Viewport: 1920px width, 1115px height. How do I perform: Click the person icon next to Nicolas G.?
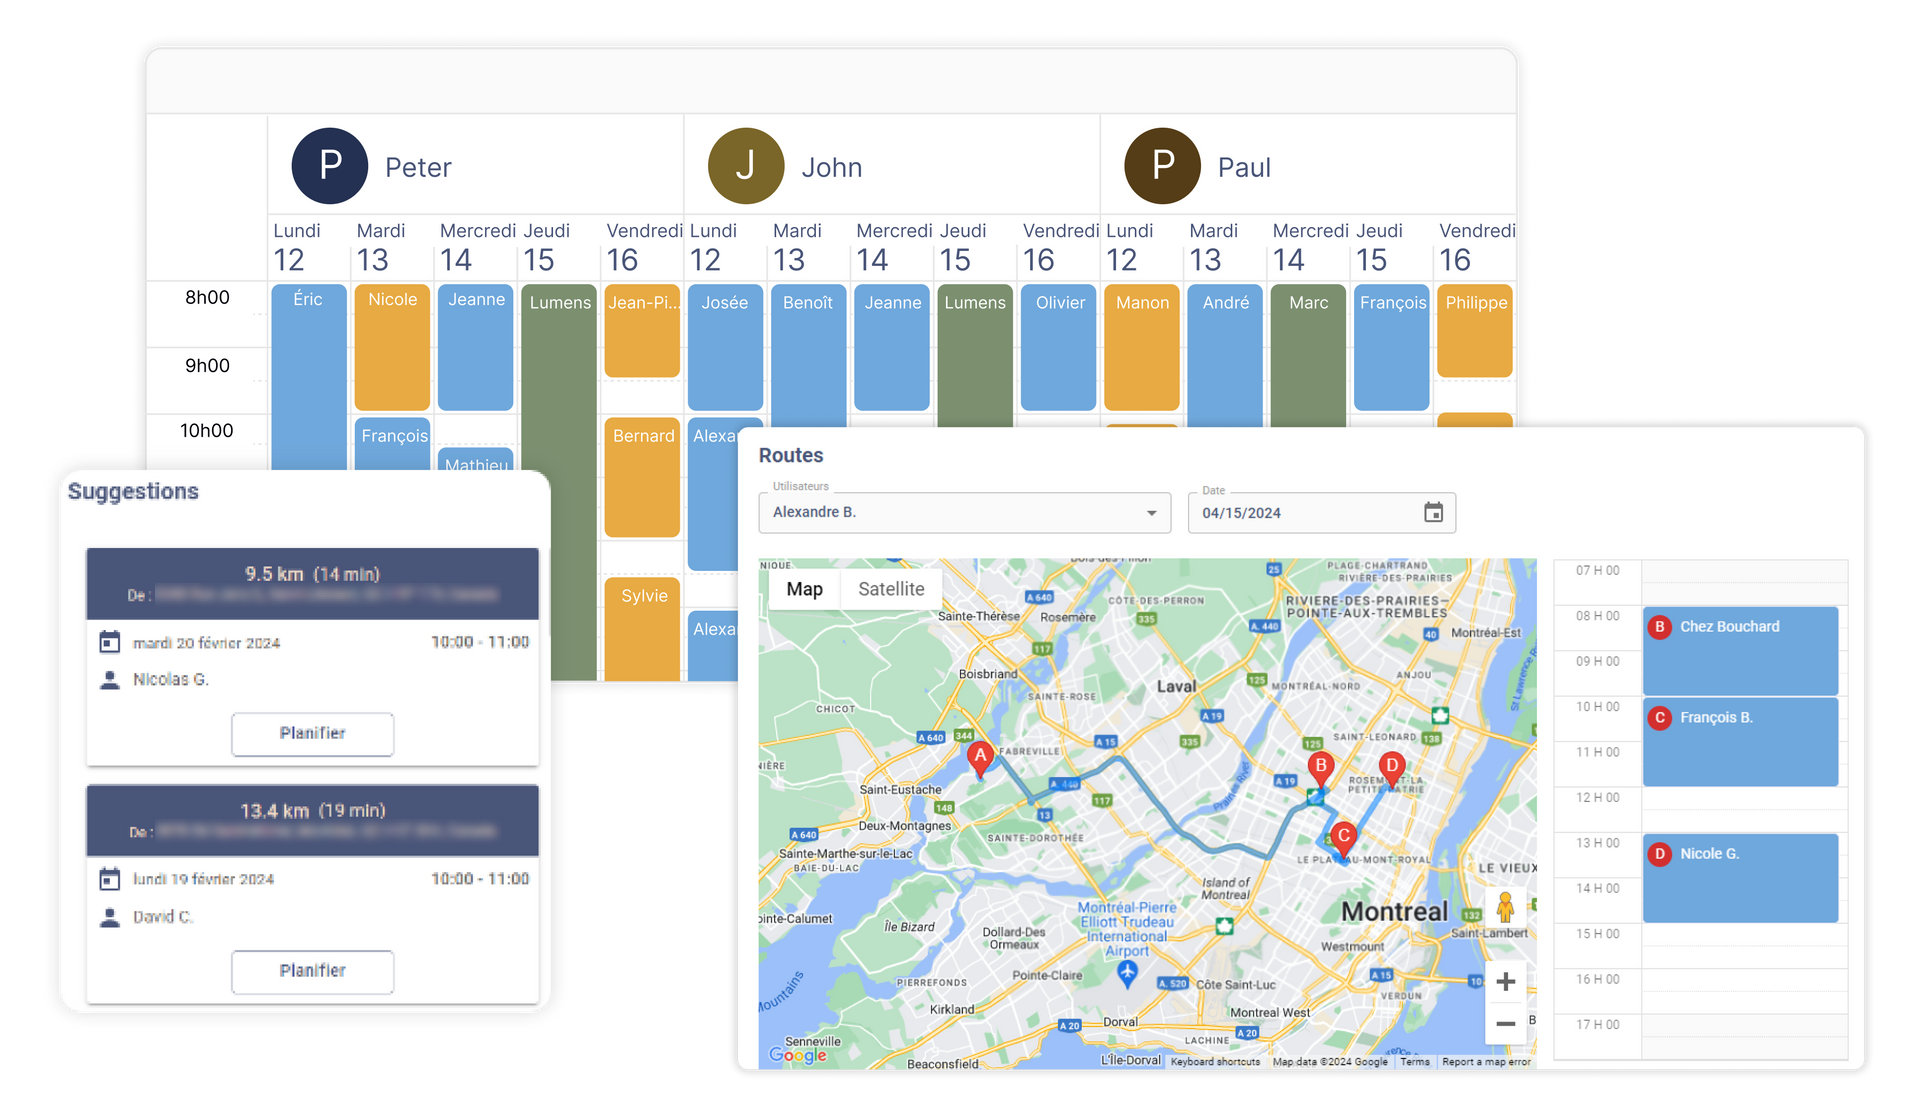coord(110,678)
